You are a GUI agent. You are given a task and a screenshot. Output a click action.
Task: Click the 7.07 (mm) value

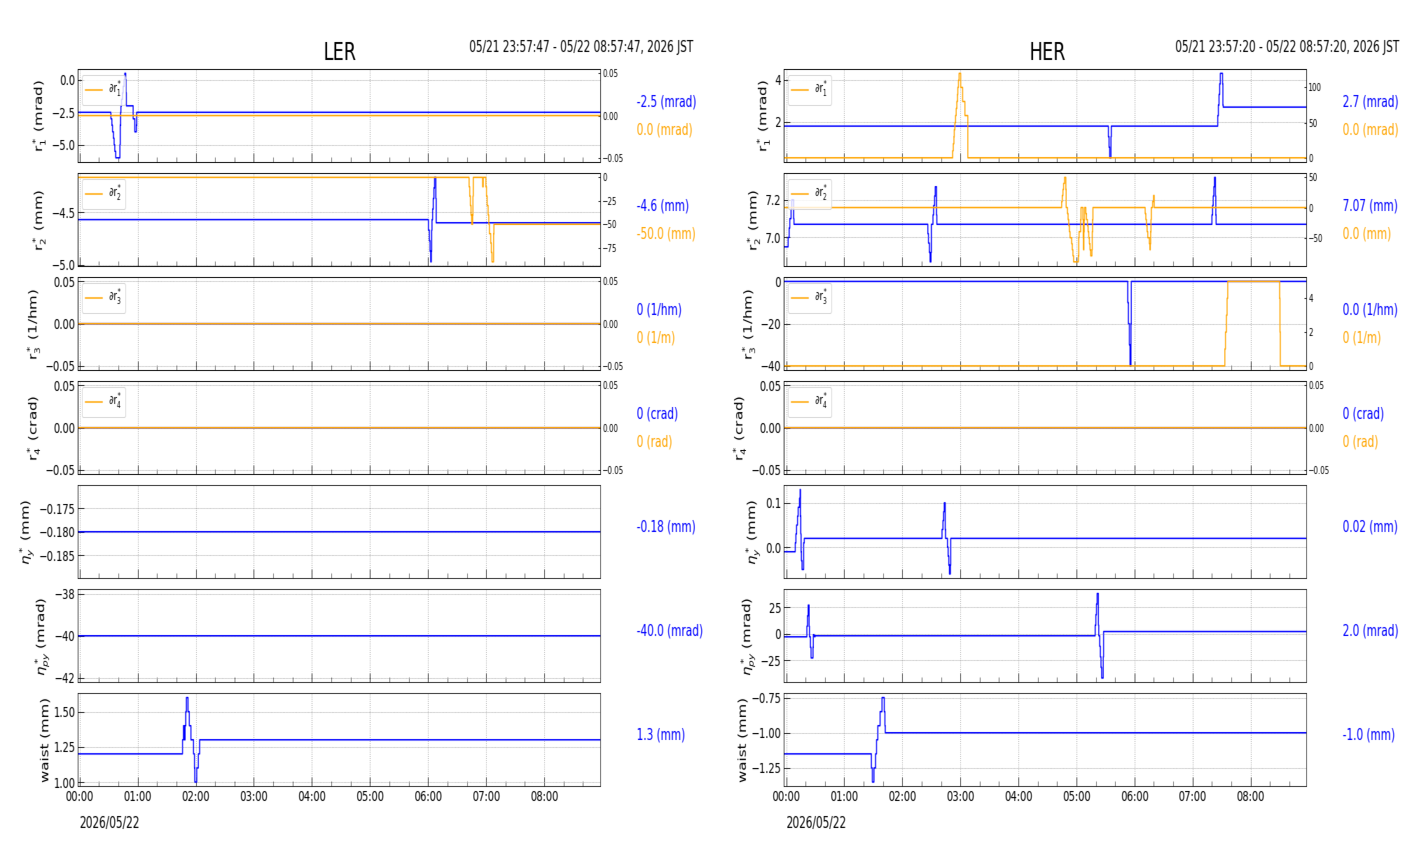[1369, 206]
